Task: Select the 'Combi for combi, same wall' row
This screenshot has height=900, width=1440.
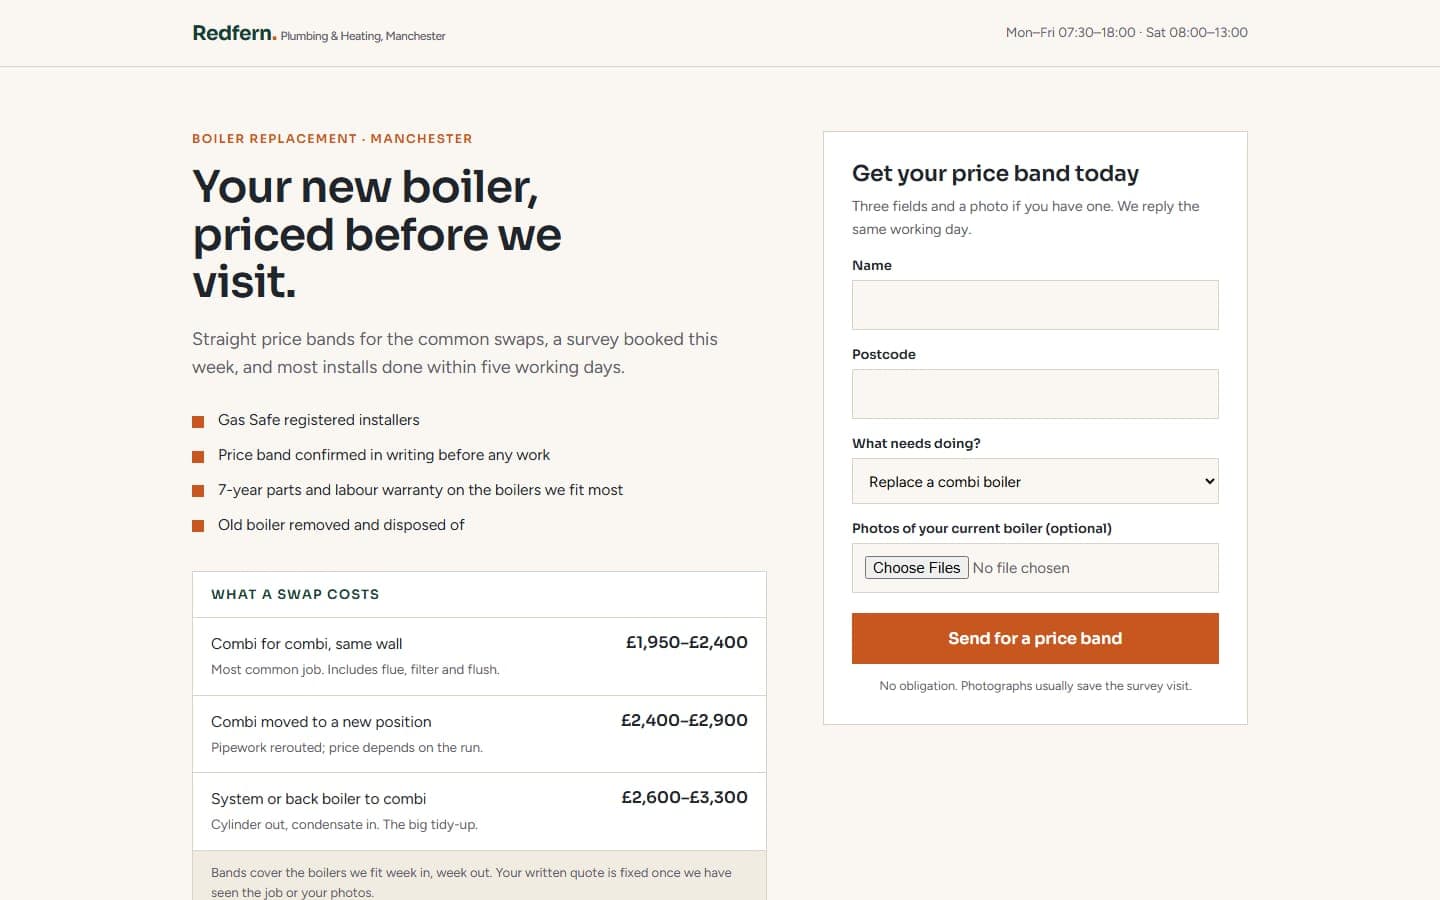Action: pos(479,656)
